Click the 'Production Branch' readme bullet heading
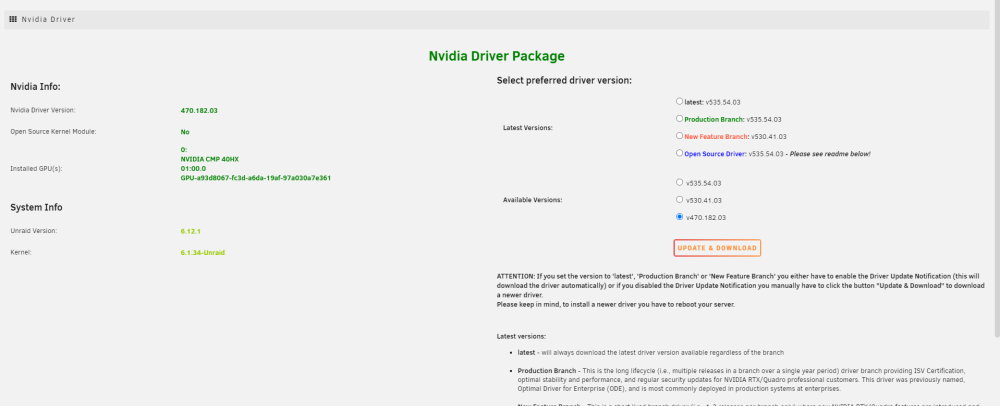The height and width of the screenshot is (406, 1000). click(x=547, y=370)
